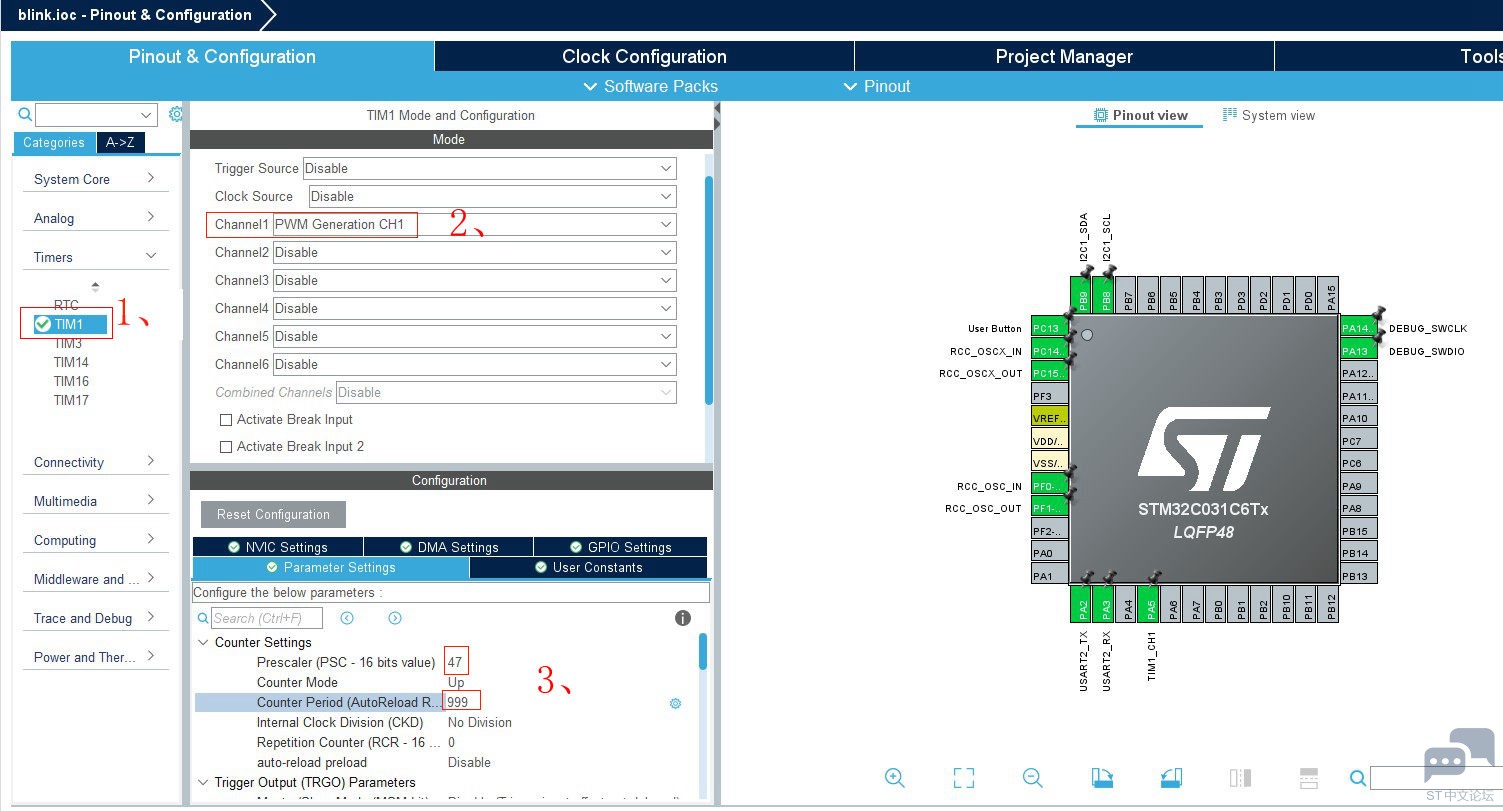
Task: Click the green PA5 pin on chip
Action: tap(1151, 604)
